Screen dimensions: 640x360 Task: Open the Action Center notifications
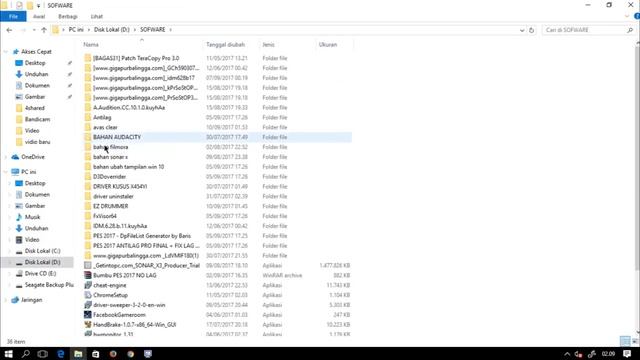627,354
